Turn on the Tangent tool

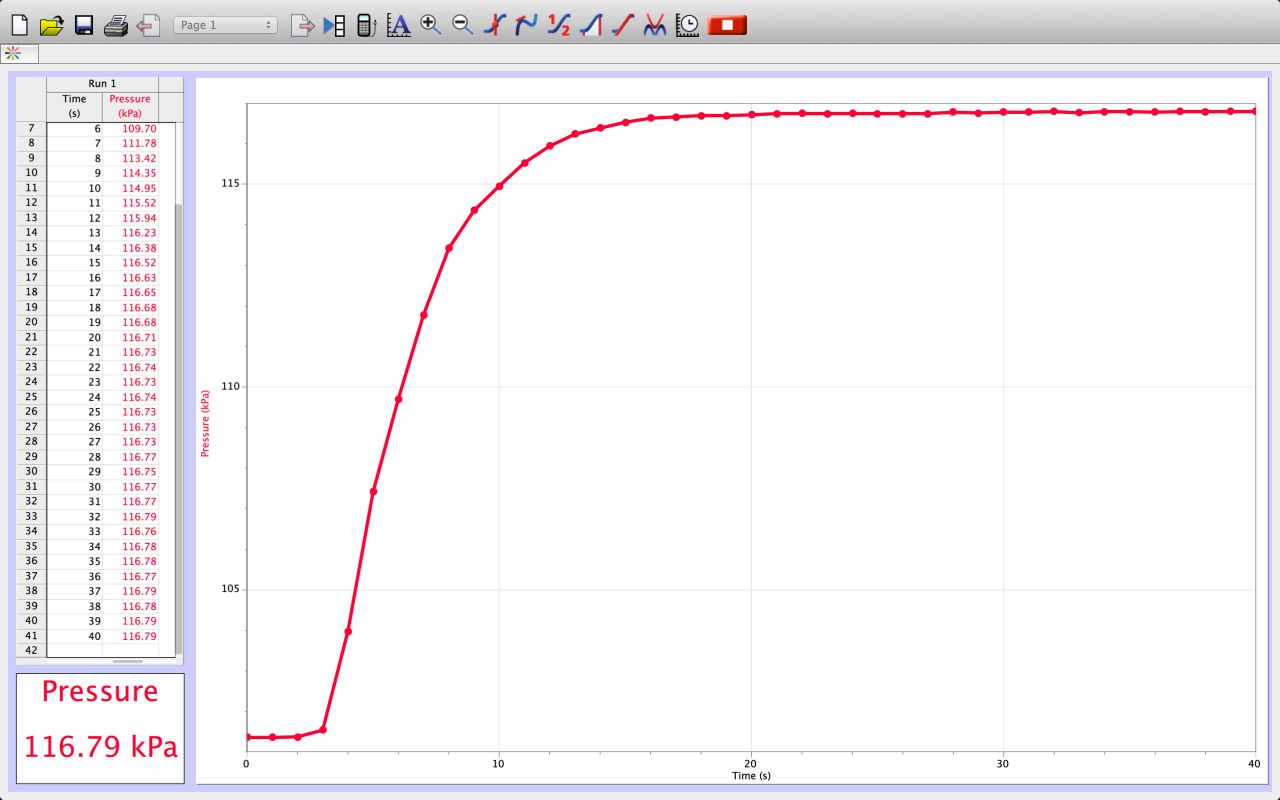point(526,25)
